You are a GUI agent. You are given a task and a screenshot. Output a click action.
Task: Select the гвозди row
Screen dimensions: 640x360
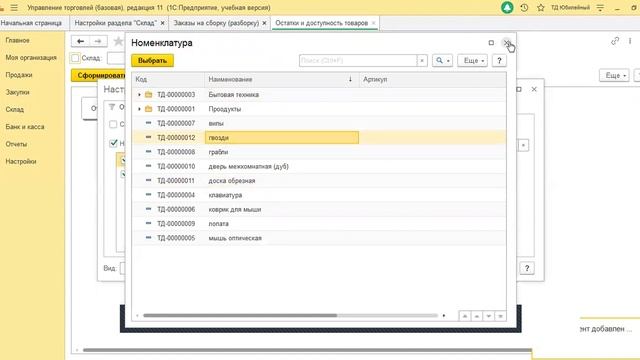coord(319,138)
